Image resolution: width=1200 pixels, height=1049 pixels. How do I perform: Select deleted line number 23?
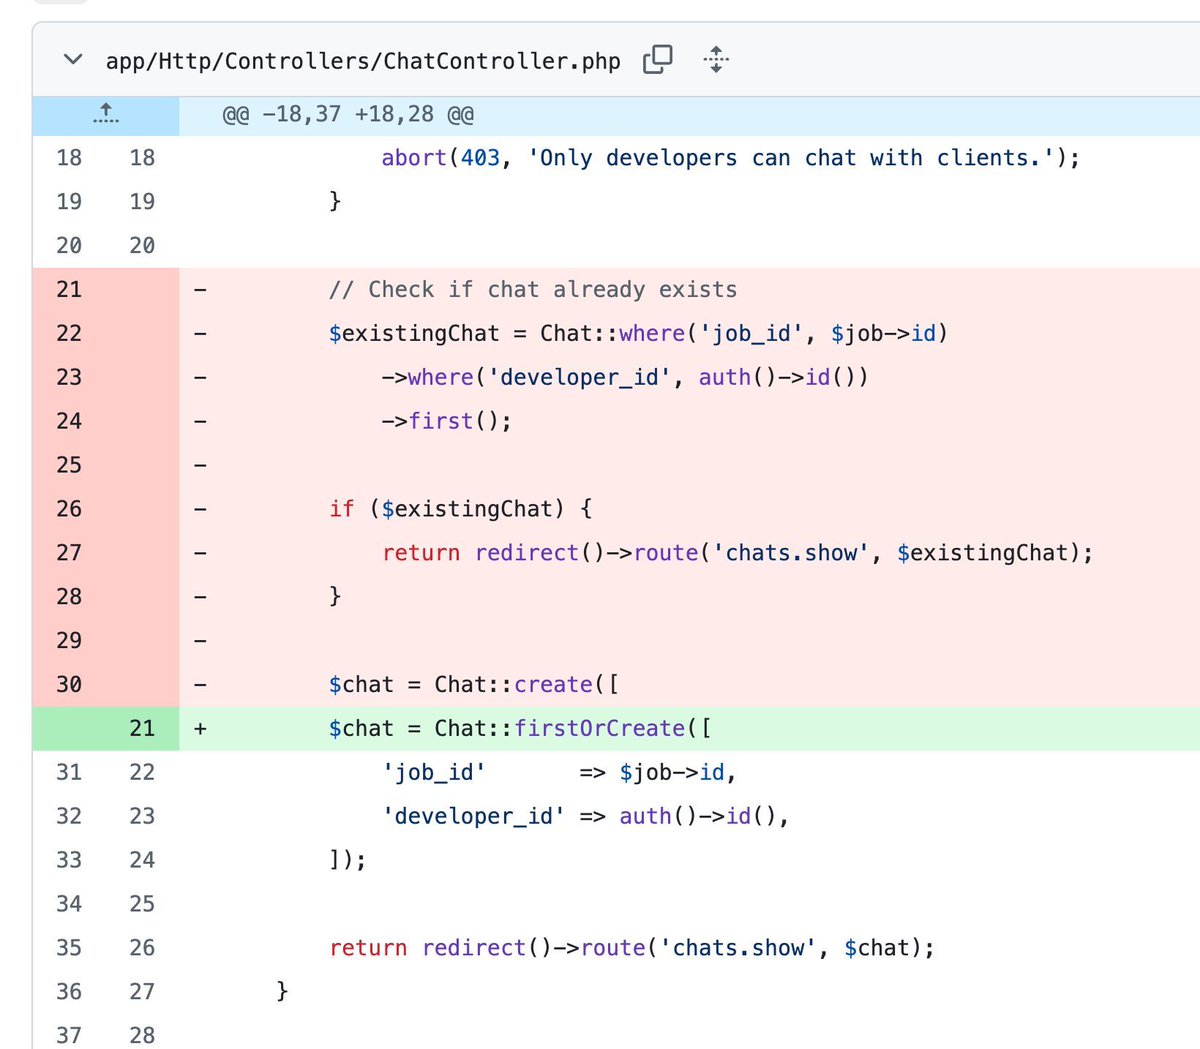click(69, 377)
